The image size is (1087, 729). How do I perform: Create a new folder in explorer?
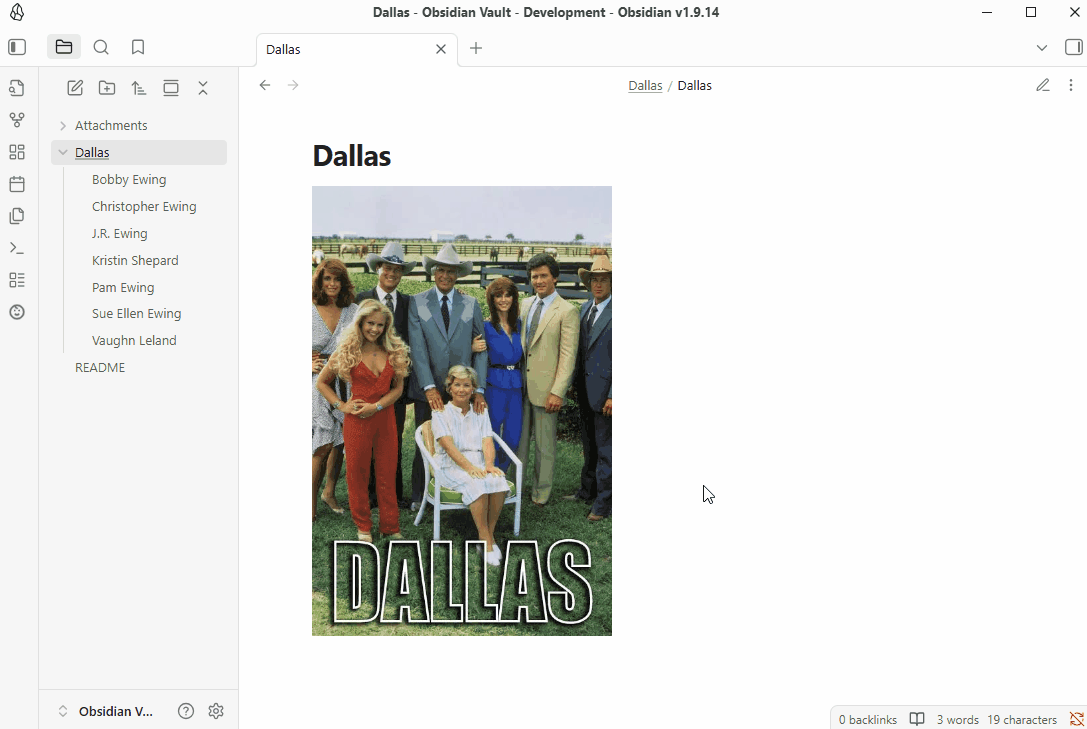(x=107, y=88)
